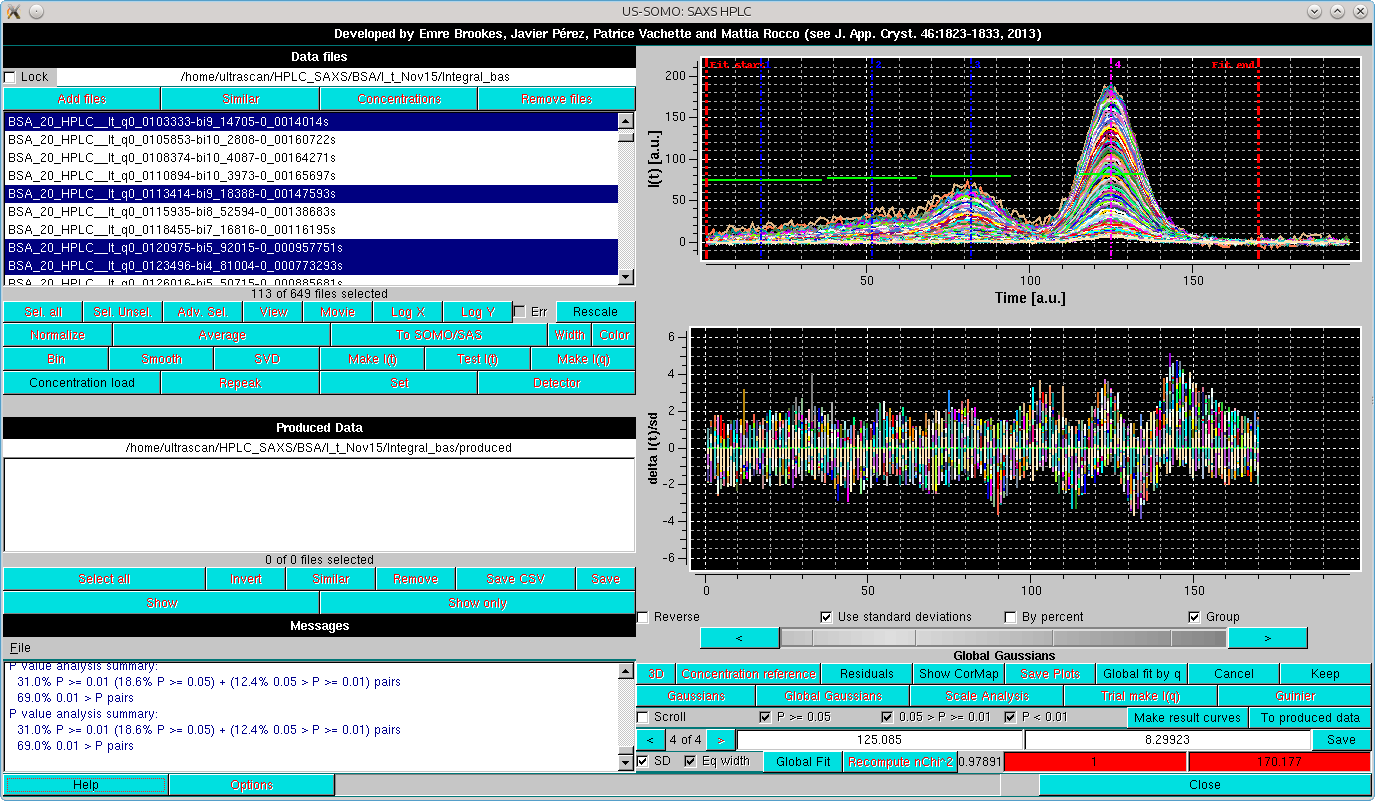Click the Movie button
The height and width of the screenshot is (801, 1375).
click(x=338, y=312)
